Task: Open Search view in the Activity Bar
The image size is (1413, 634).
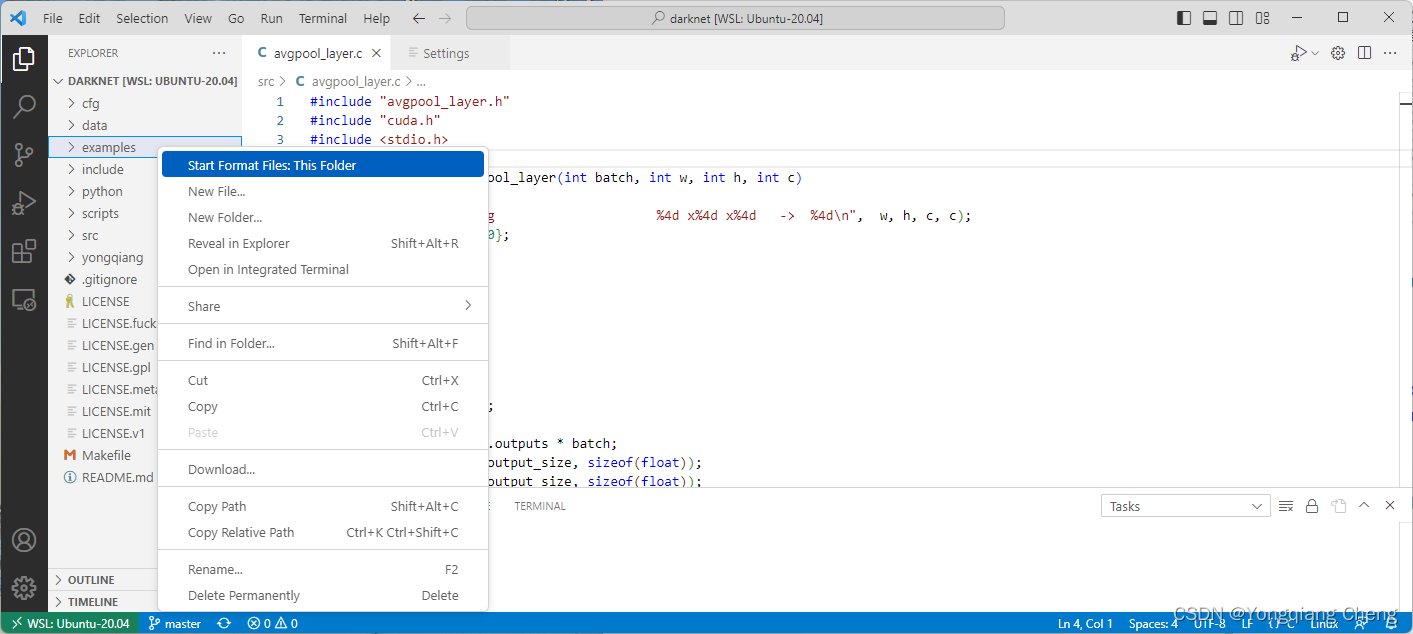Action: tap(24, 107)
